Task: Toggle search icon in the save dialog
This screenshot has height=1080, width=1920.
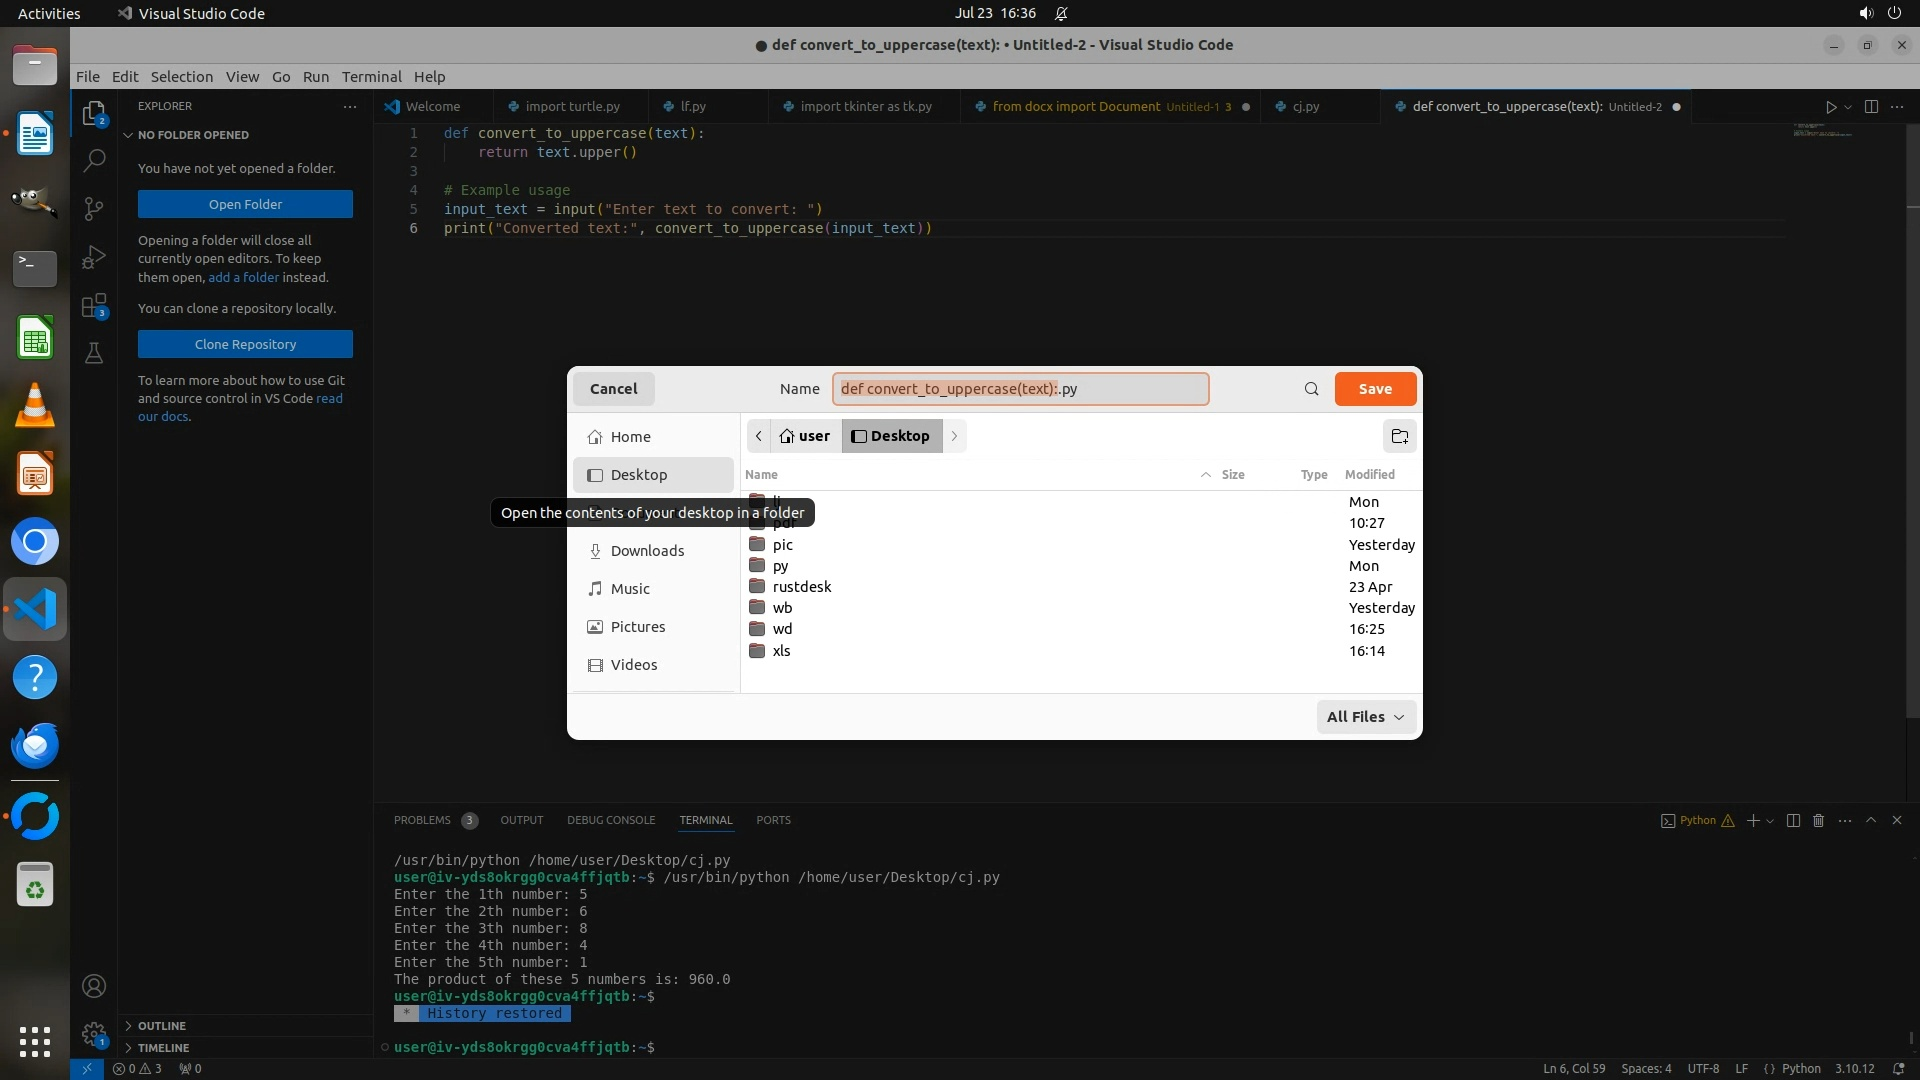Action: (1311, 389)
